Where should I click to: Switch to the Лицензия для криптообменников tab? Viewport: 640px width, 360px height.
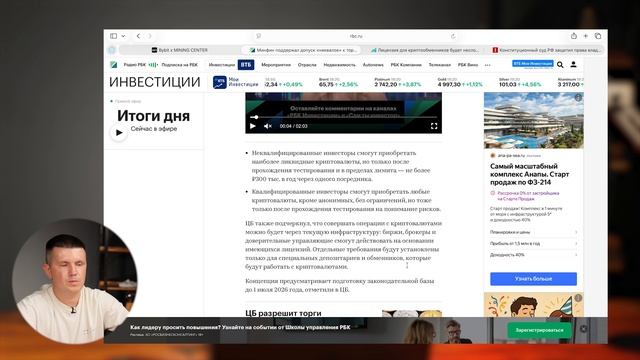click(x=424, y=50)
